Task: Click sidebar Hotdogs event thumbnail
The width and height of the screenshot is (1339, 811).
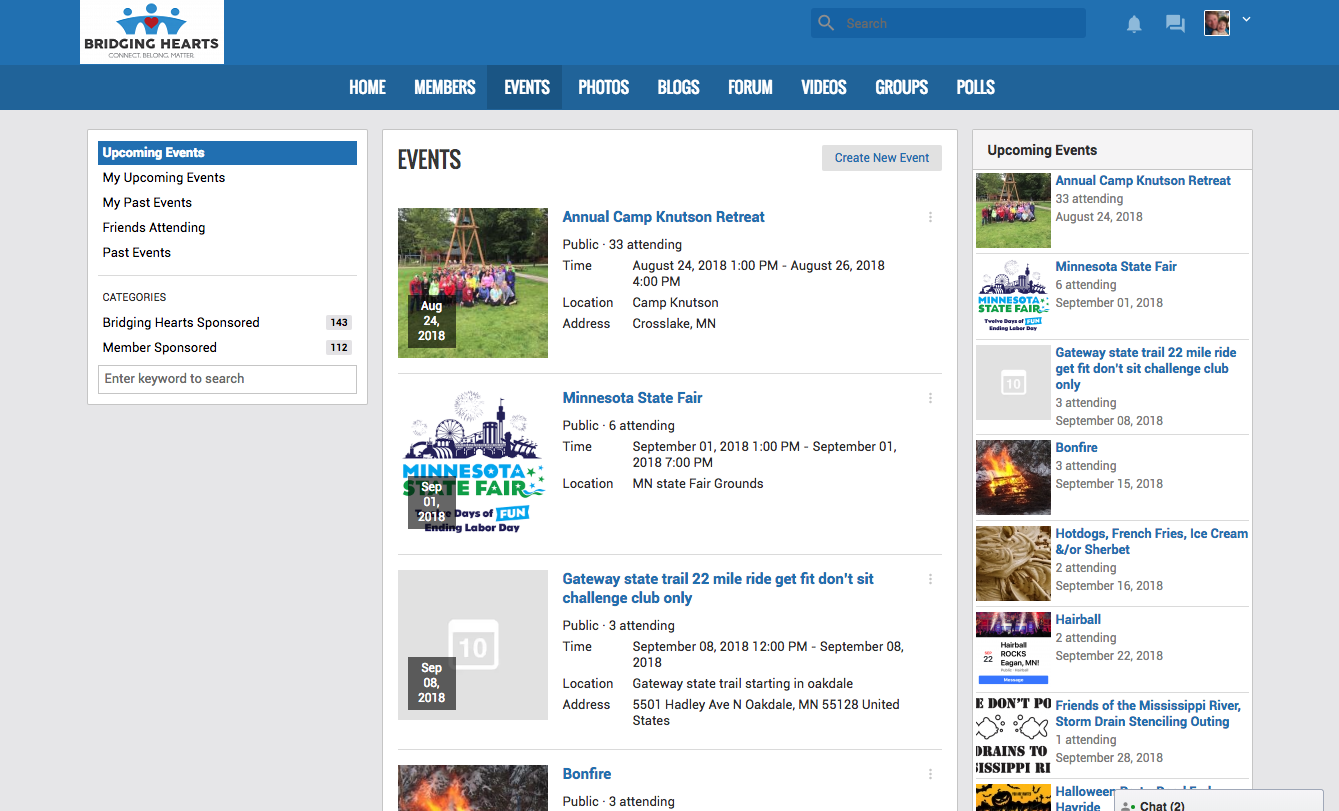Action: point(1013,563)
